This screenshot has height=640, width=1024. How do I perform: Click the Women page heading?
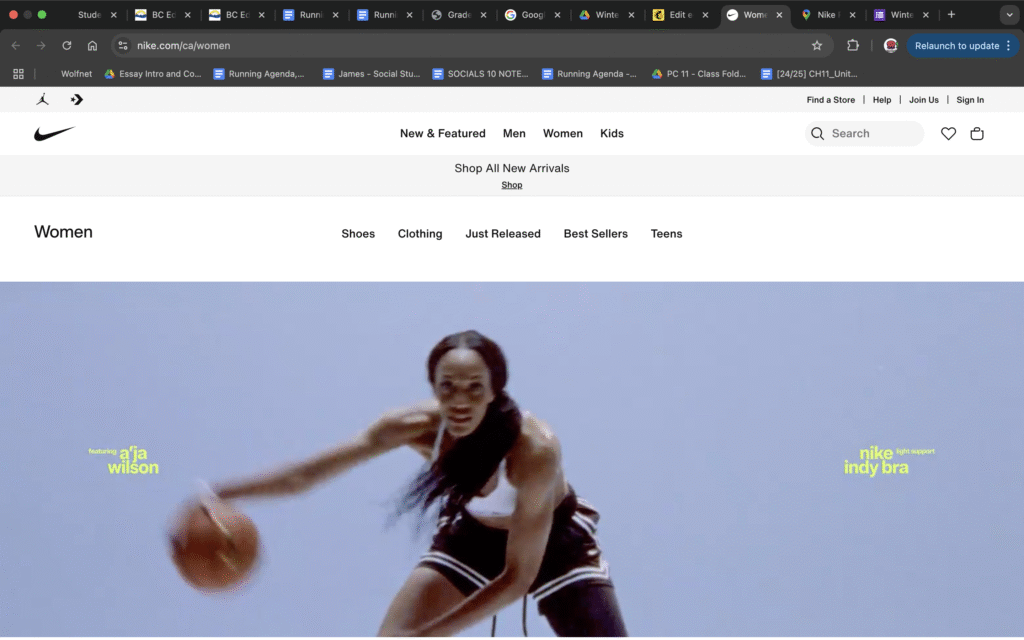coord(63,232)
